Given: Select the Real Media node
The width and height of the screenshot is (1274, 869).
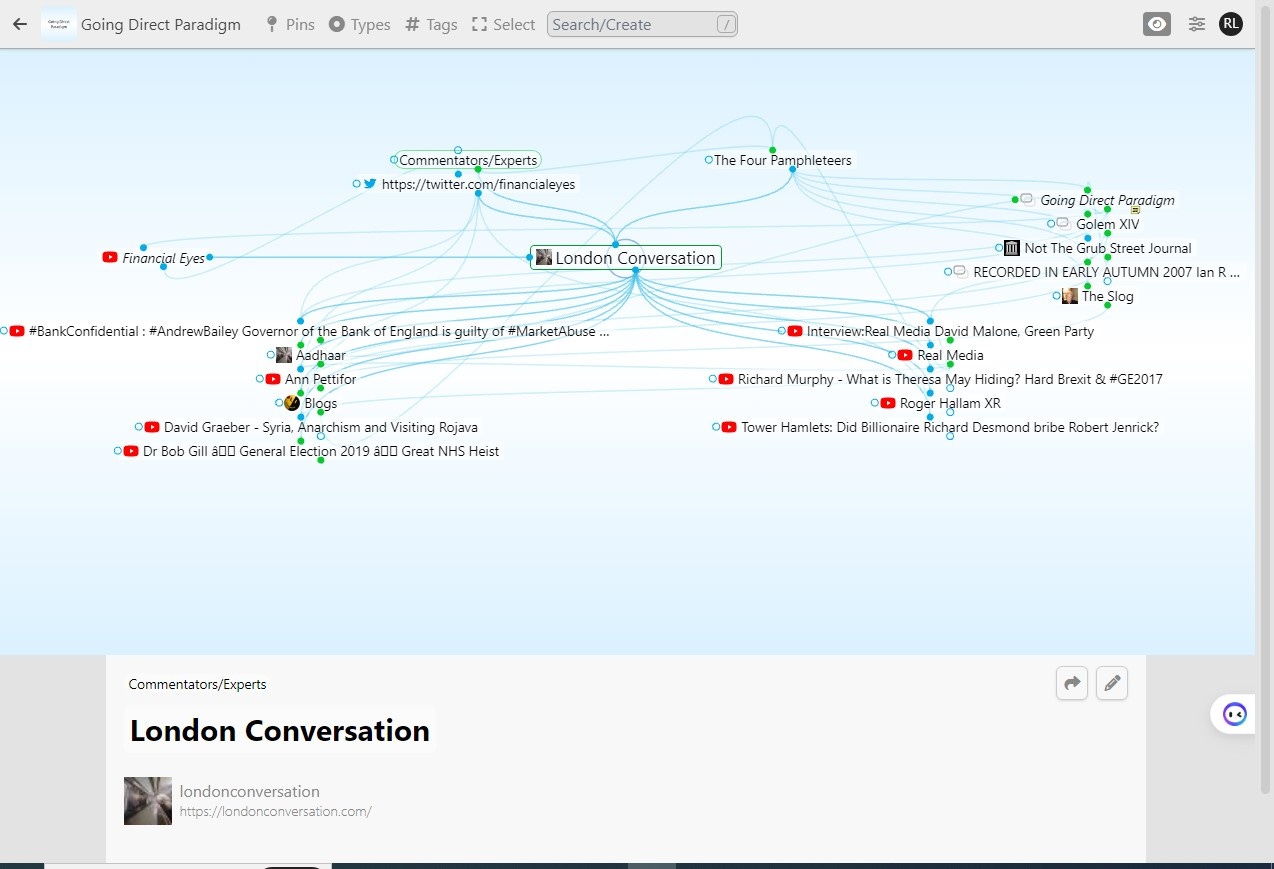Looking at the screenshot, I should [x=950, y=355].
